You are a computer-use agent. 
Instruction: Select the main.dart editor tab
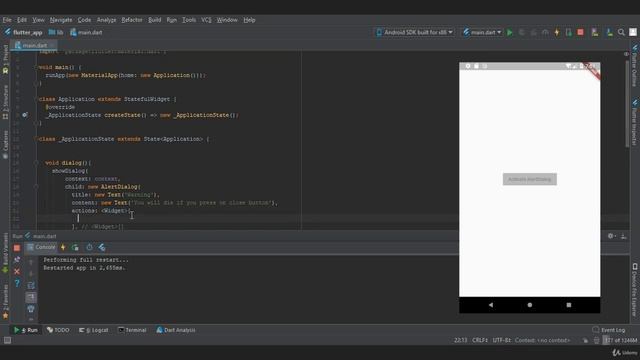click(34, 45)
